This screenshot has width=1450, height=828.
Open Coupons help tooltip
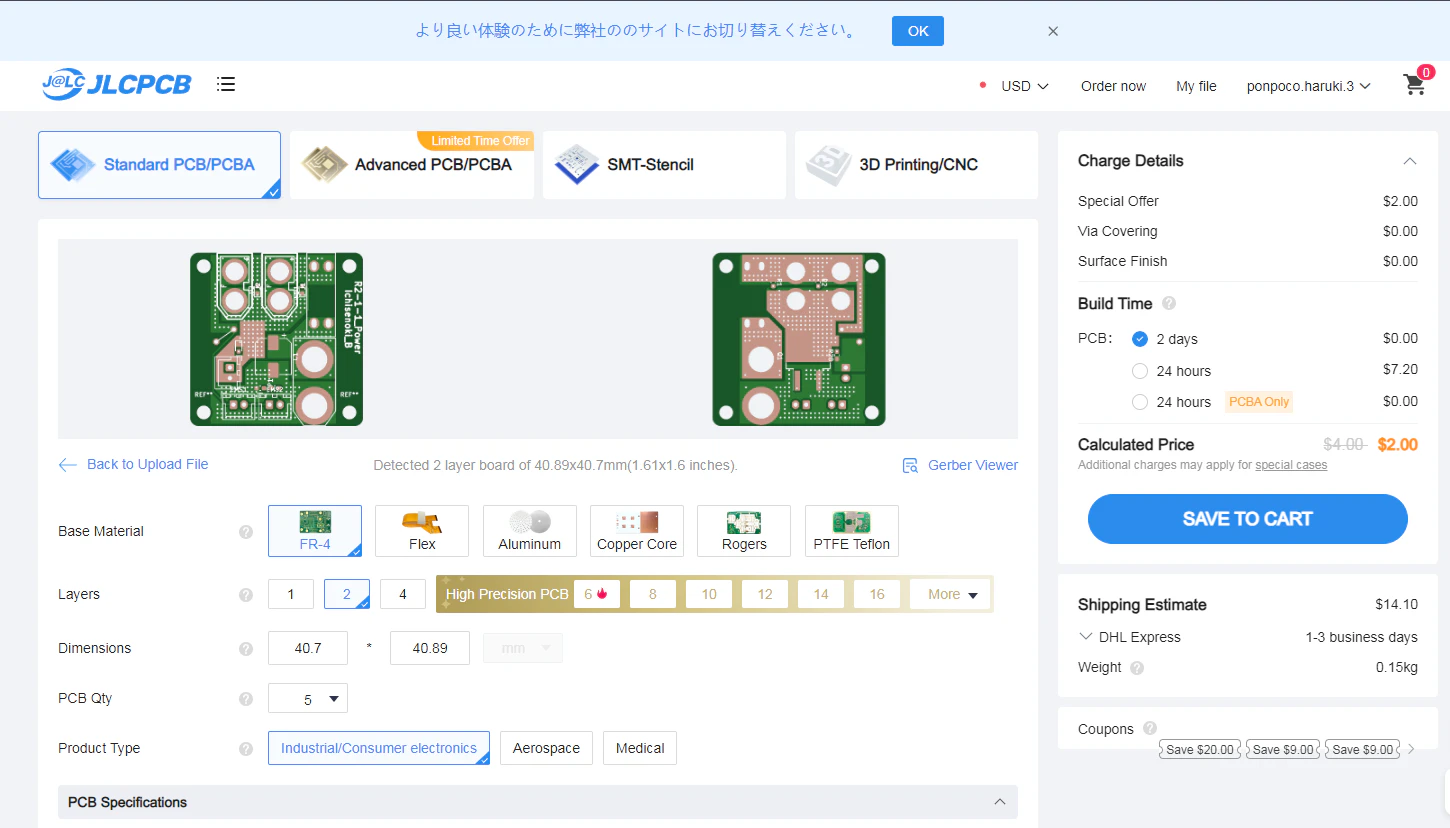tap(1150, 729)
